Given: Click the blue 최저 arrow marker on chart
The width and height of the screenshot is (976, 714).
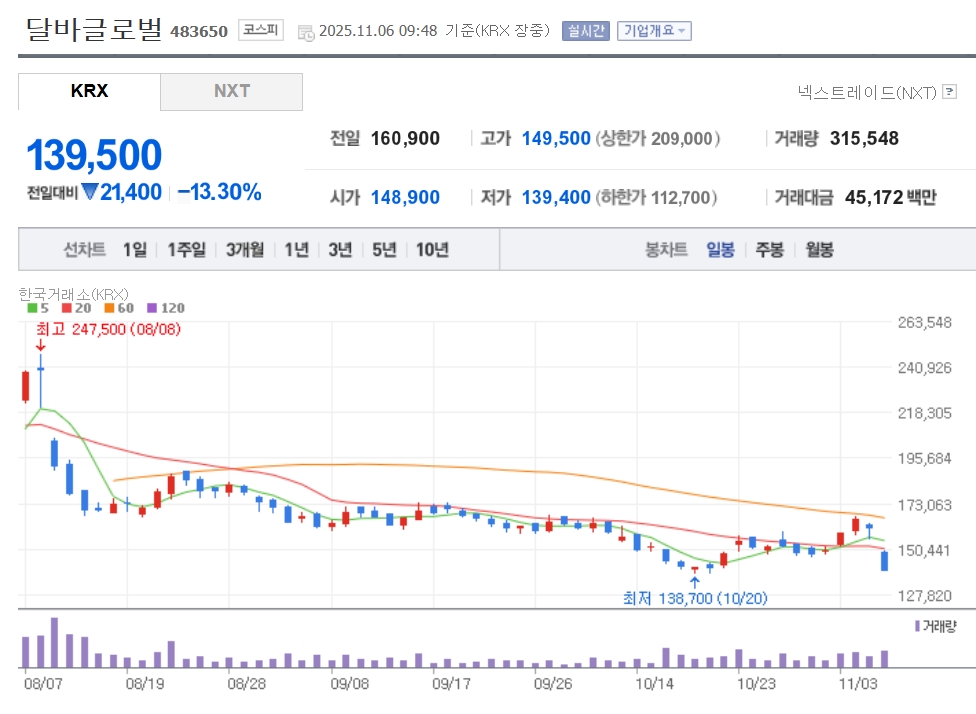Looking at the screenshot, I should [x=694, y=581].
